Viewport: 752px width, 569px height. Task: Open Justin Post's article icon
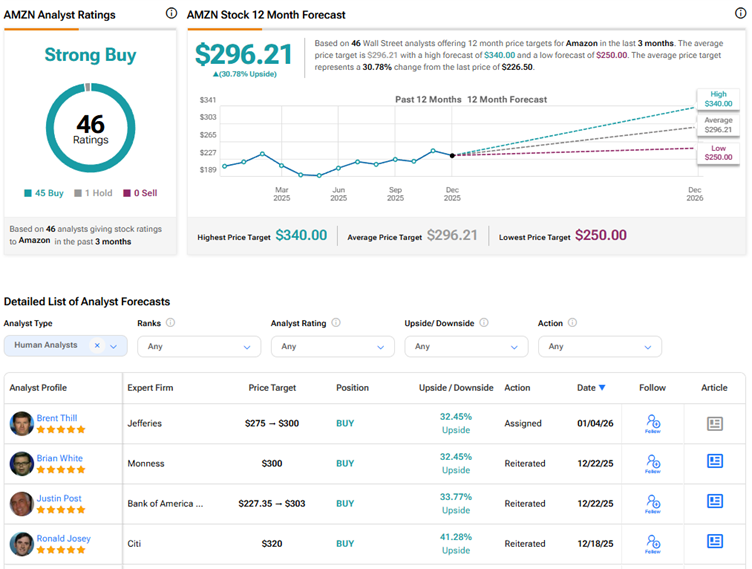(715, 501)
